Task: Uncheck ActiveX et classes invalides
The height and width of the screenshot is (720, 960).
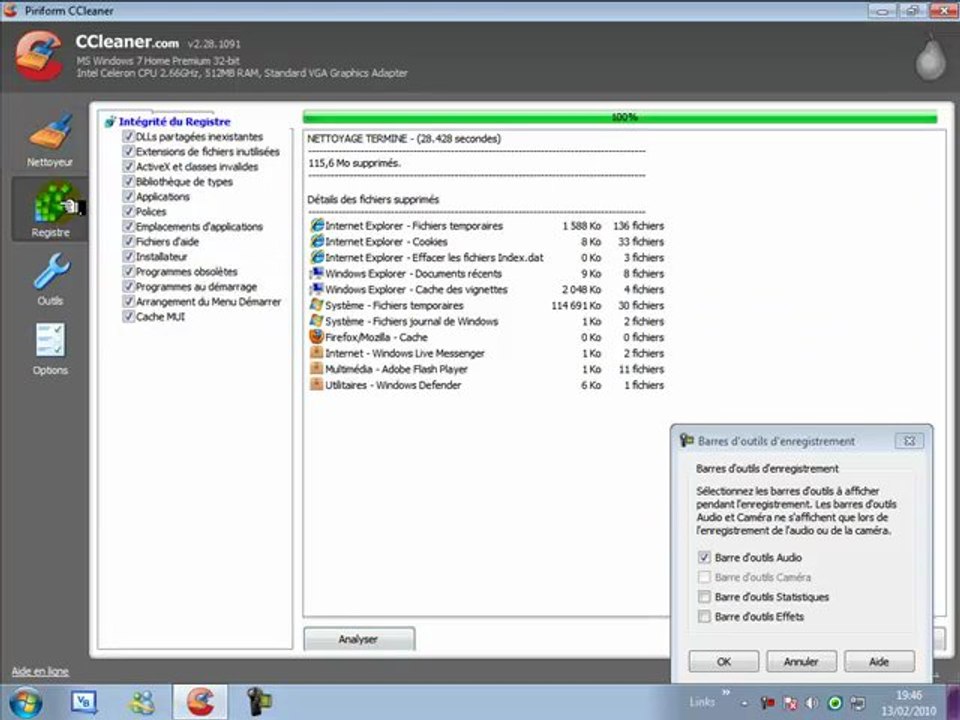Action: (128, 167)
